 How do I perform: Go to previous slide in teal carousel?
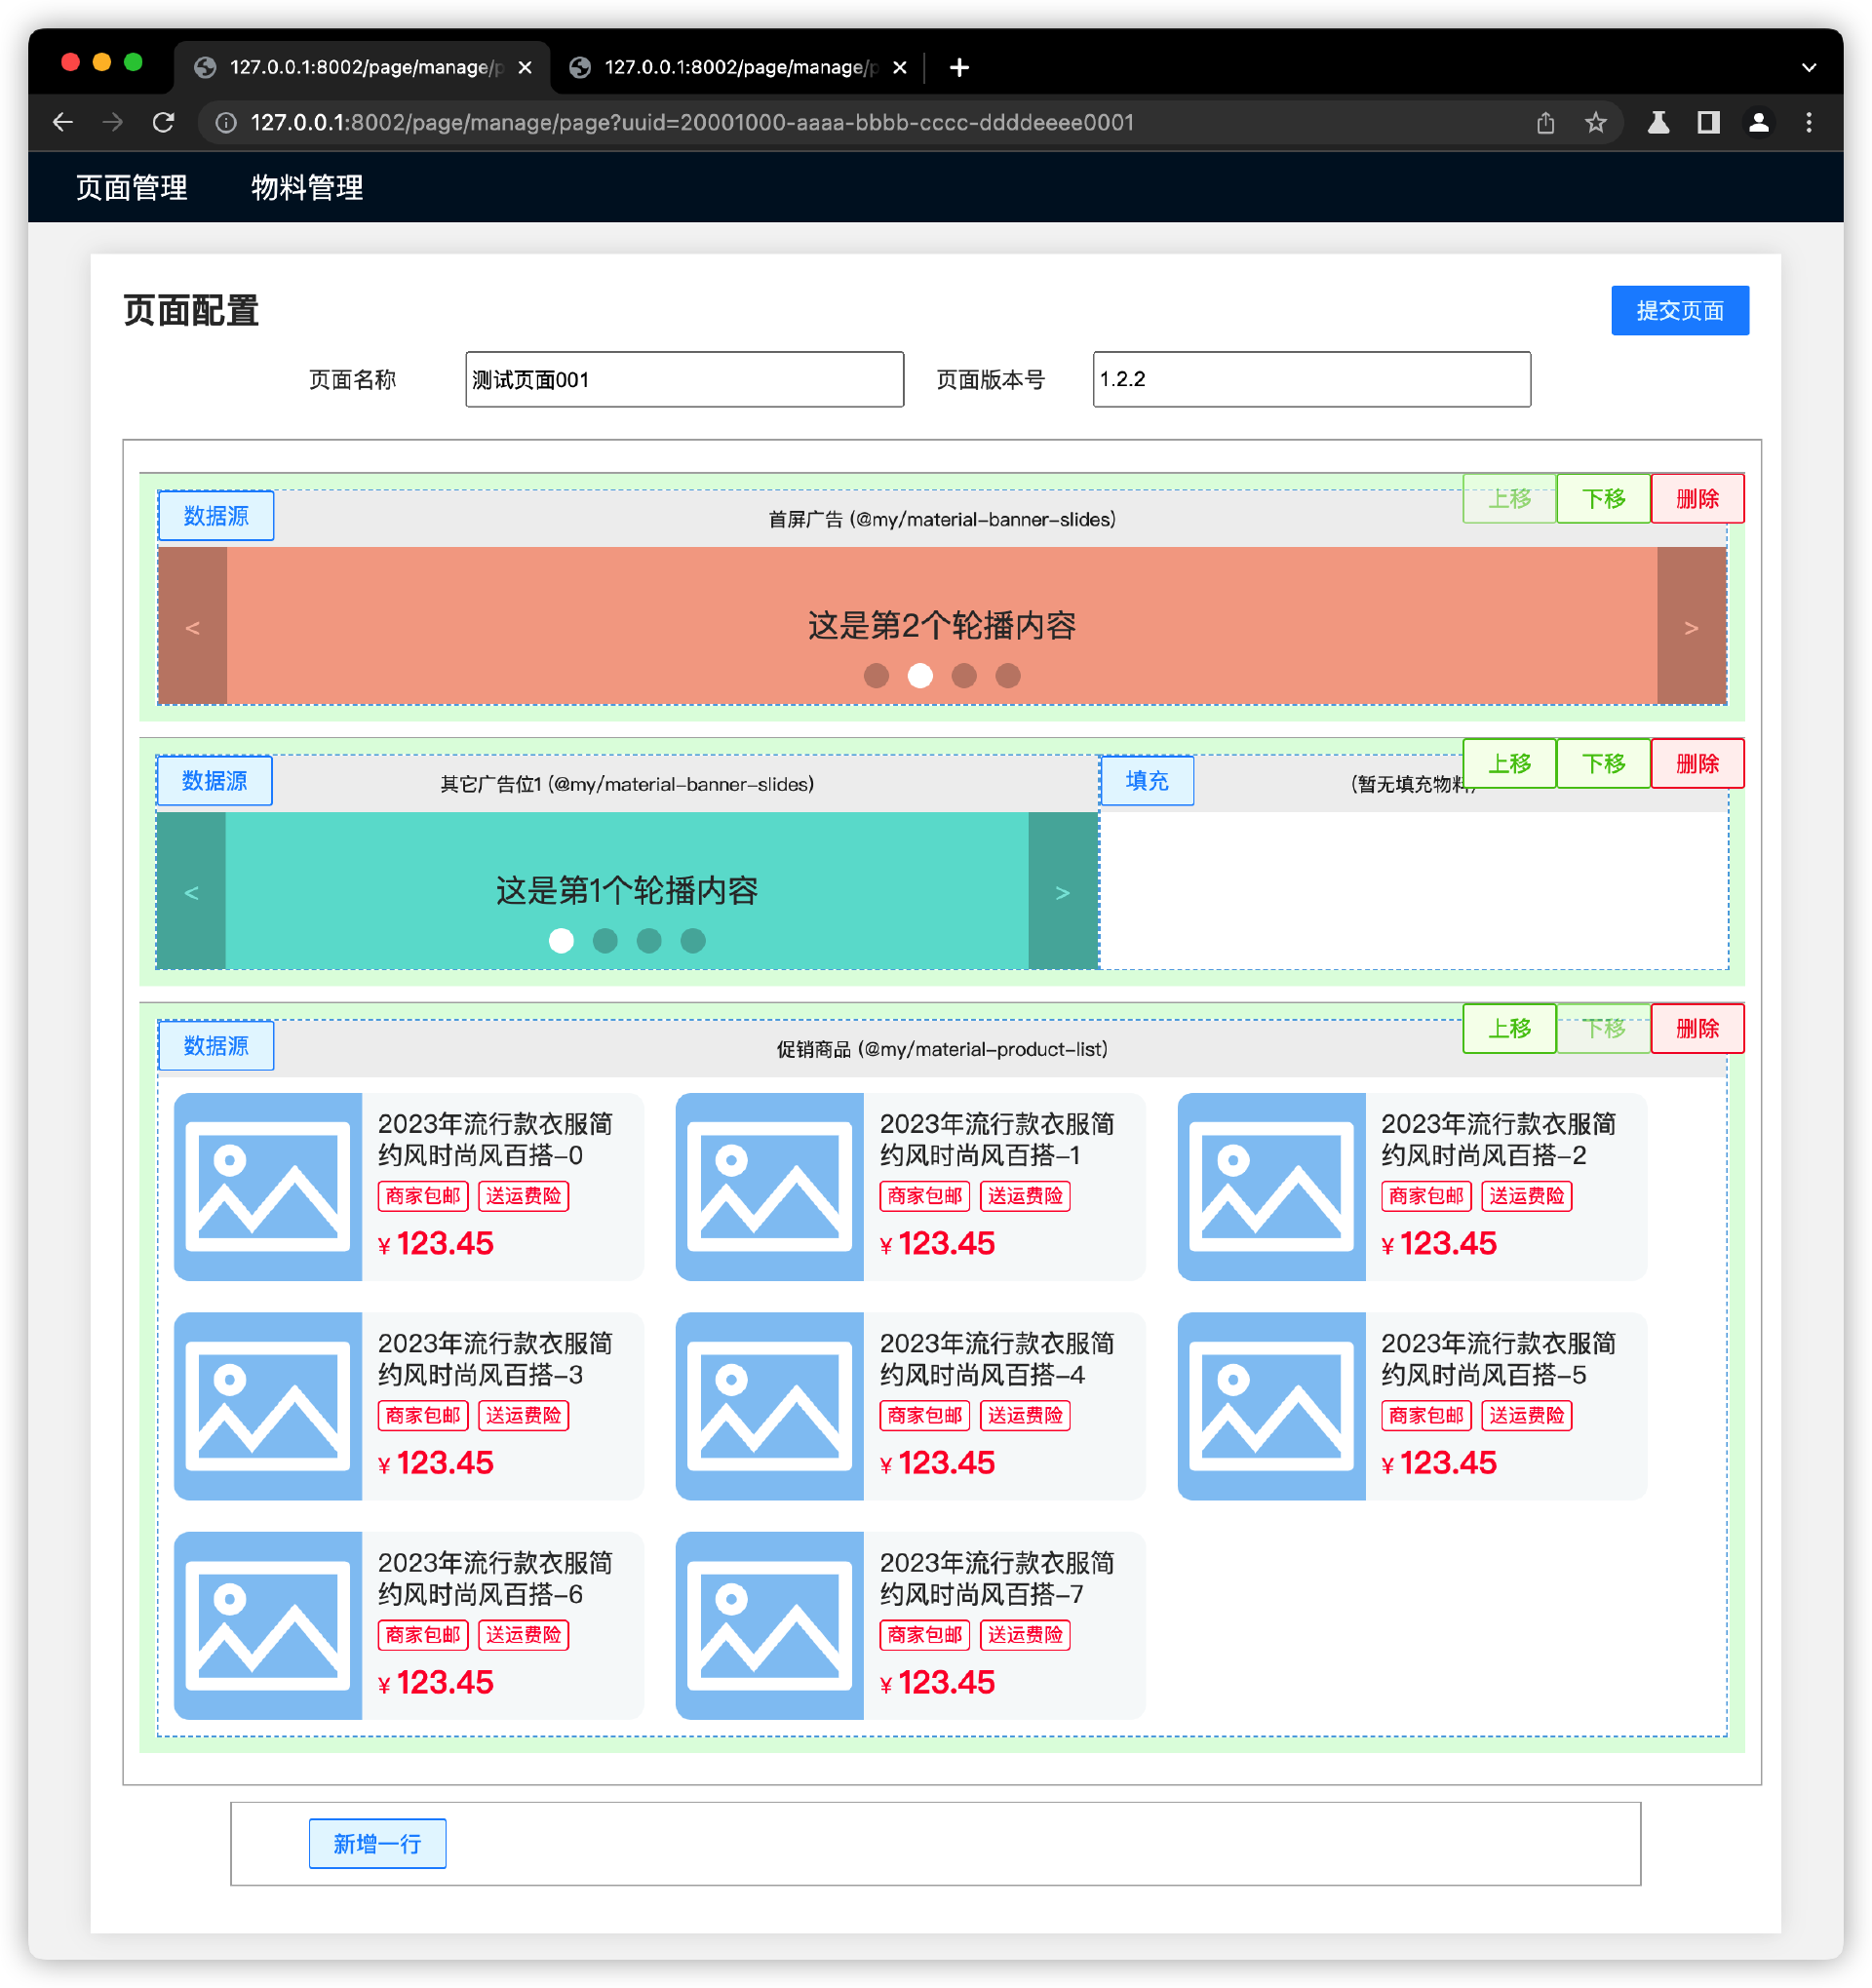(191, 892)
